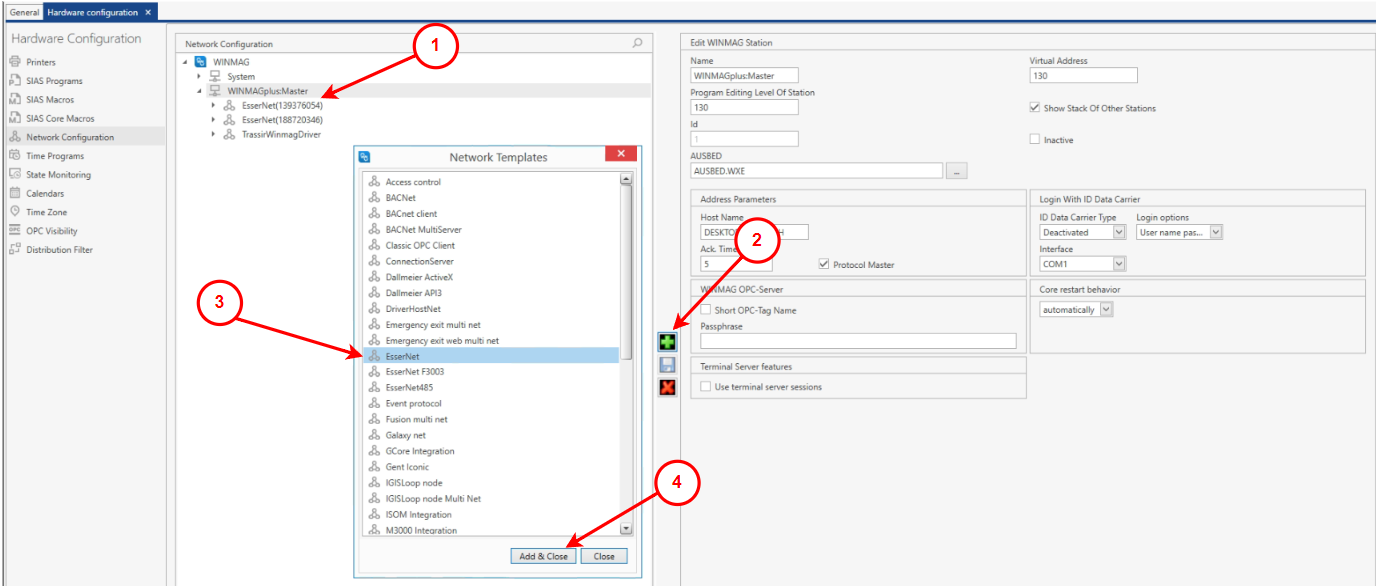Click the Name input field
The width and height of the screenshot is (1376, 586).
[744, 75]
